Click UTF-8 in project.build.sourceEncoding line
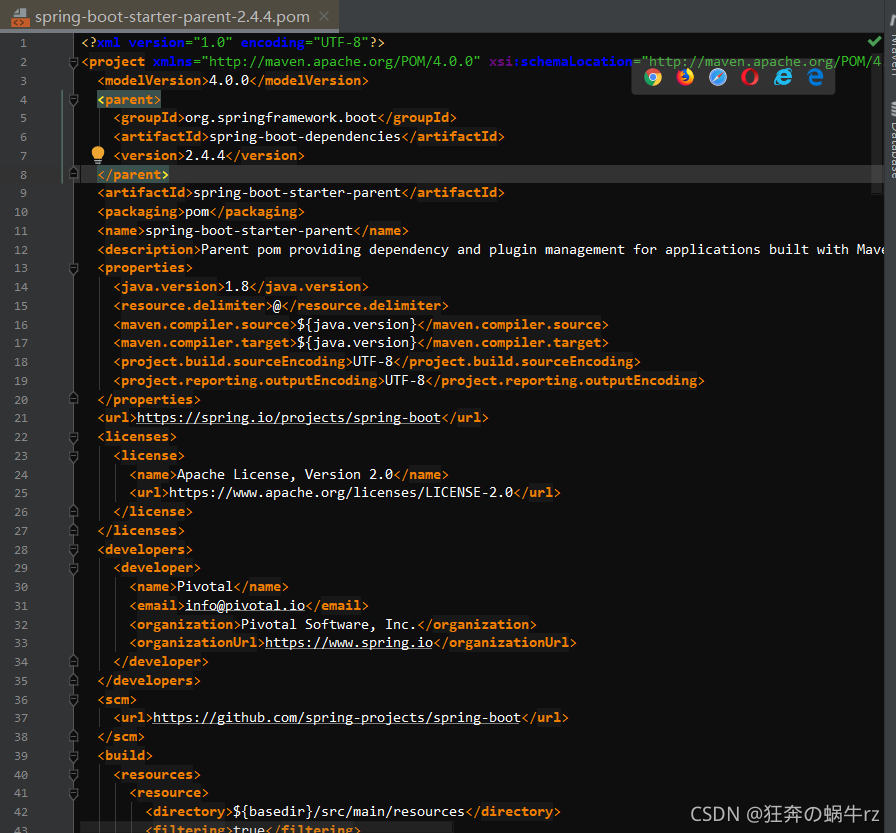 coord(373,362)
